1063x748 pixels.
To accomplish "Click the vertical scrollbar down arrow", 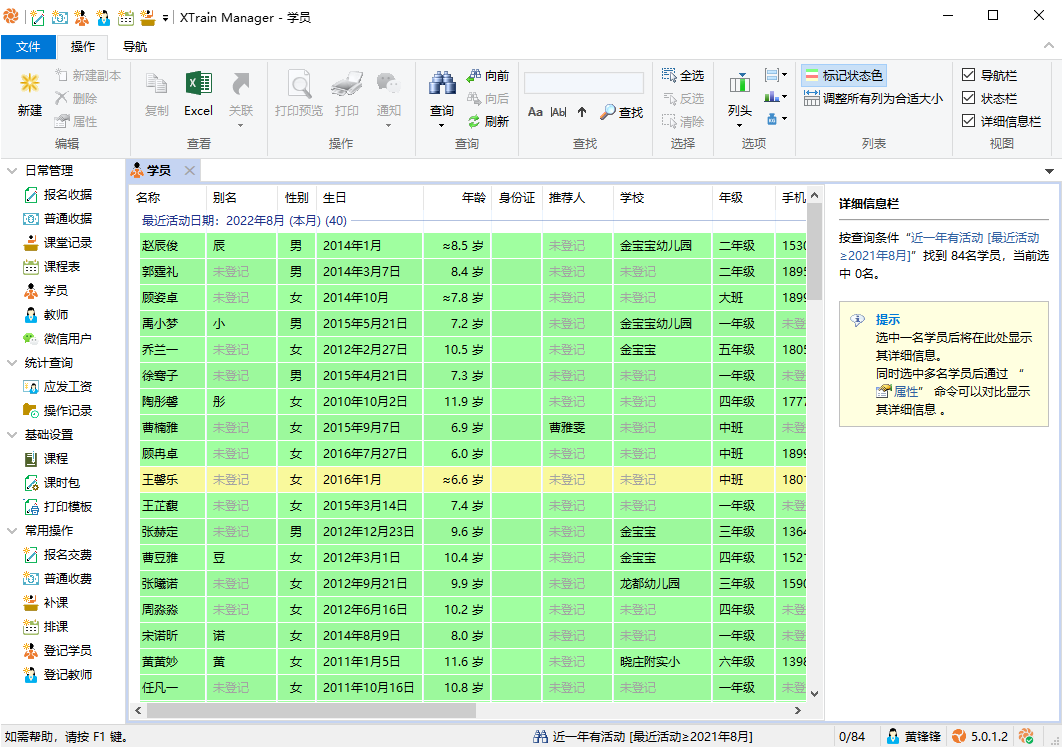I will (815, 693).
